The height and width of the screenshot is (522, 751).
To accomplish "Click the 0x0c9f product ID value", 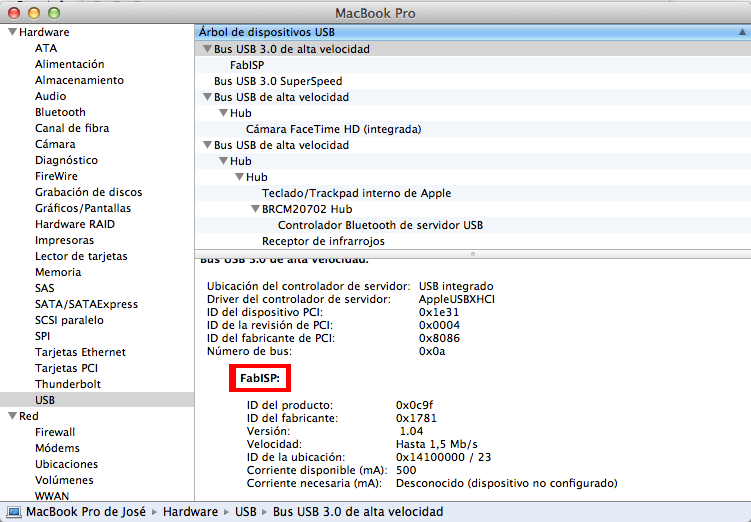I will pos(414,405).
